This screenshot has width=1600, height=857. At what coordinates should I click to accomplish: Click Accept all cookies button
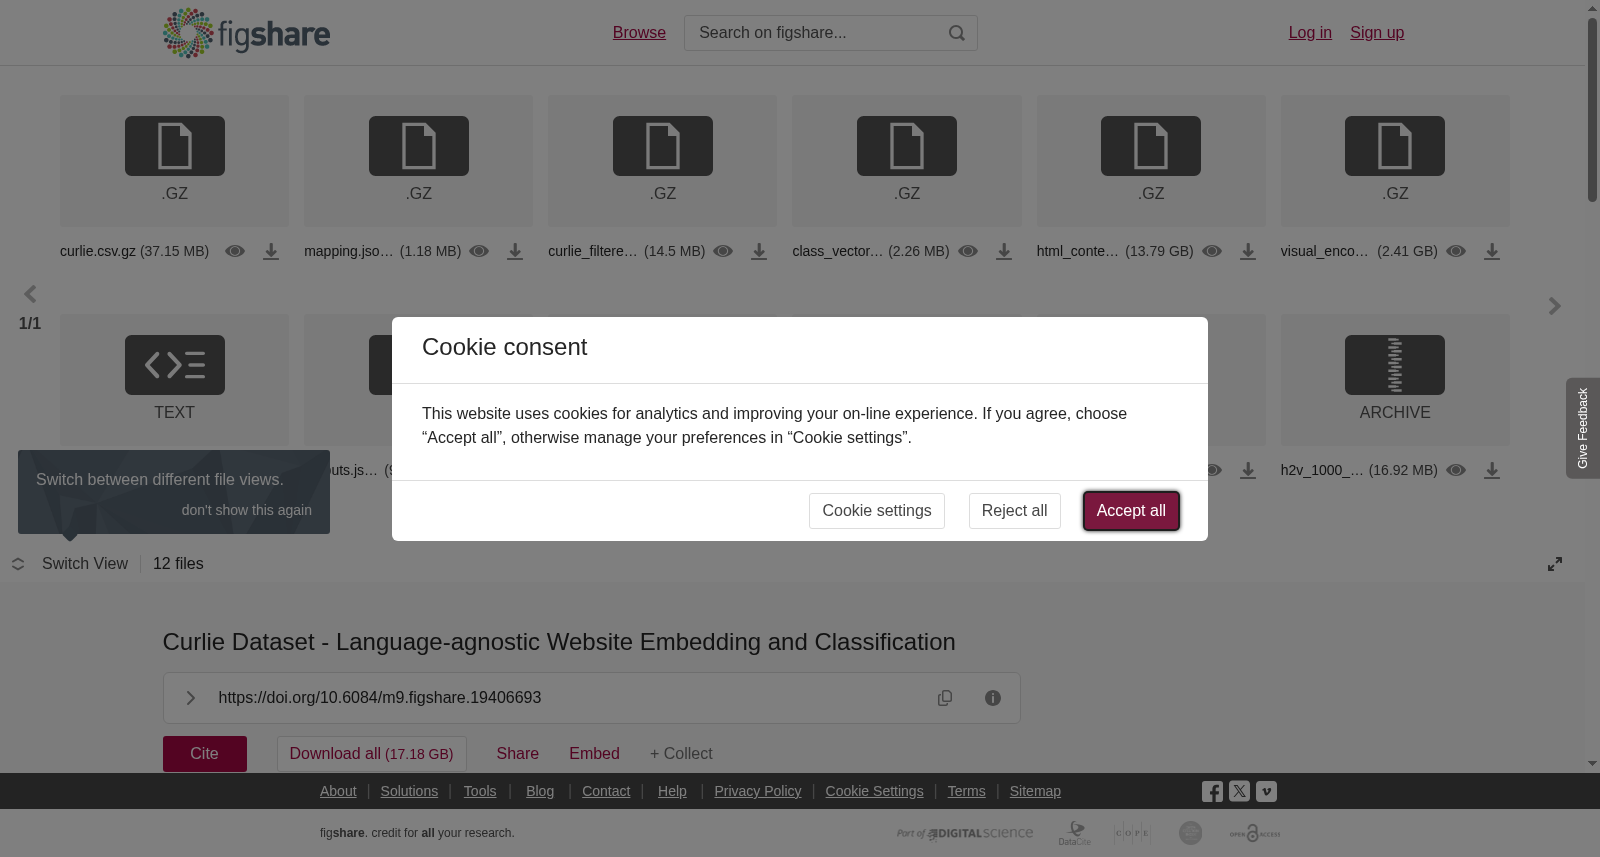[1131, 511]
